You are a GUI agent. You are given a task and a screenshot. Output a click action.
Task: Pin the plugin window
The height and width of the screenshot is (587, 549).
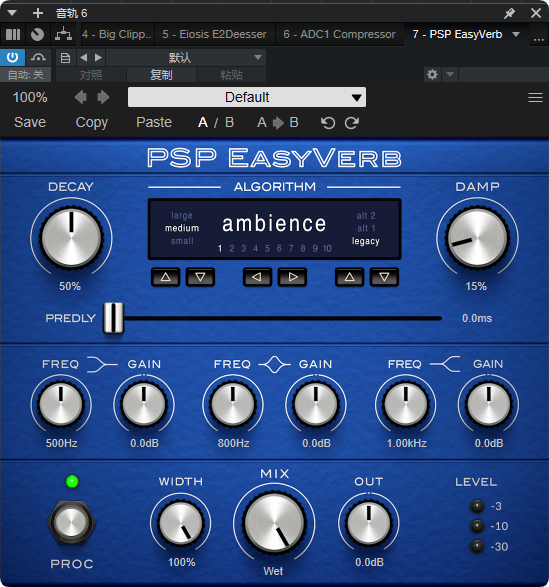509,13
